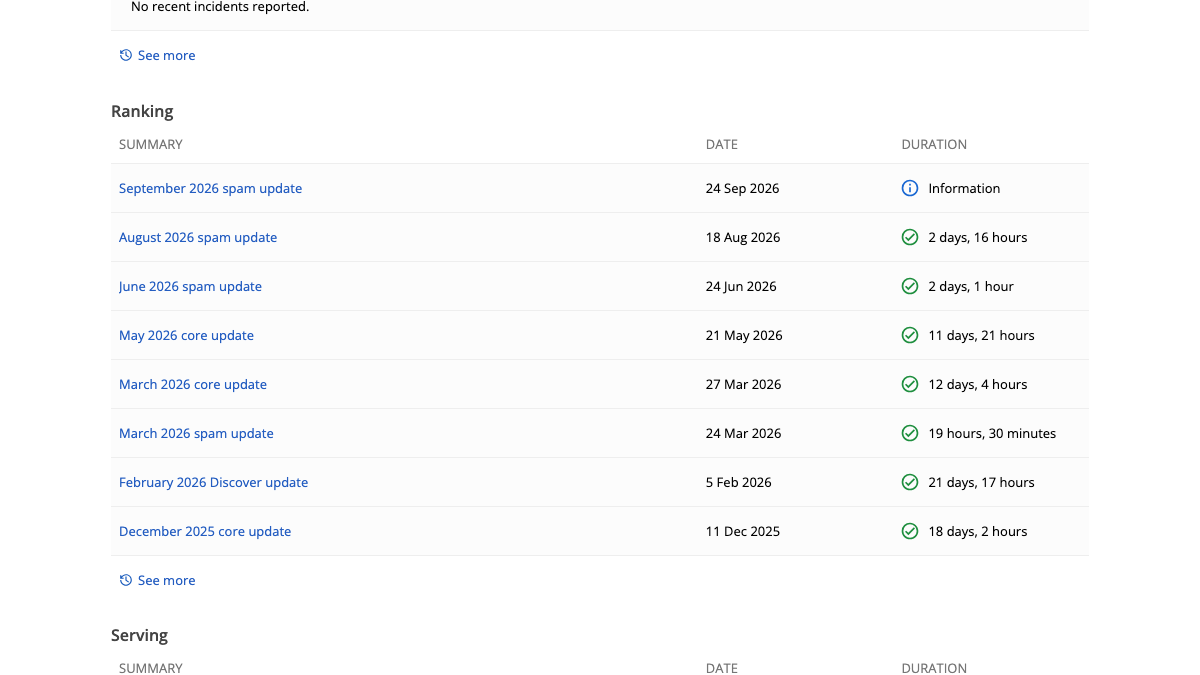The width and height of the screenshot is (1200, 675).
Task: Click See more above the Ranking heading
Action: click(x=166, y=55)
